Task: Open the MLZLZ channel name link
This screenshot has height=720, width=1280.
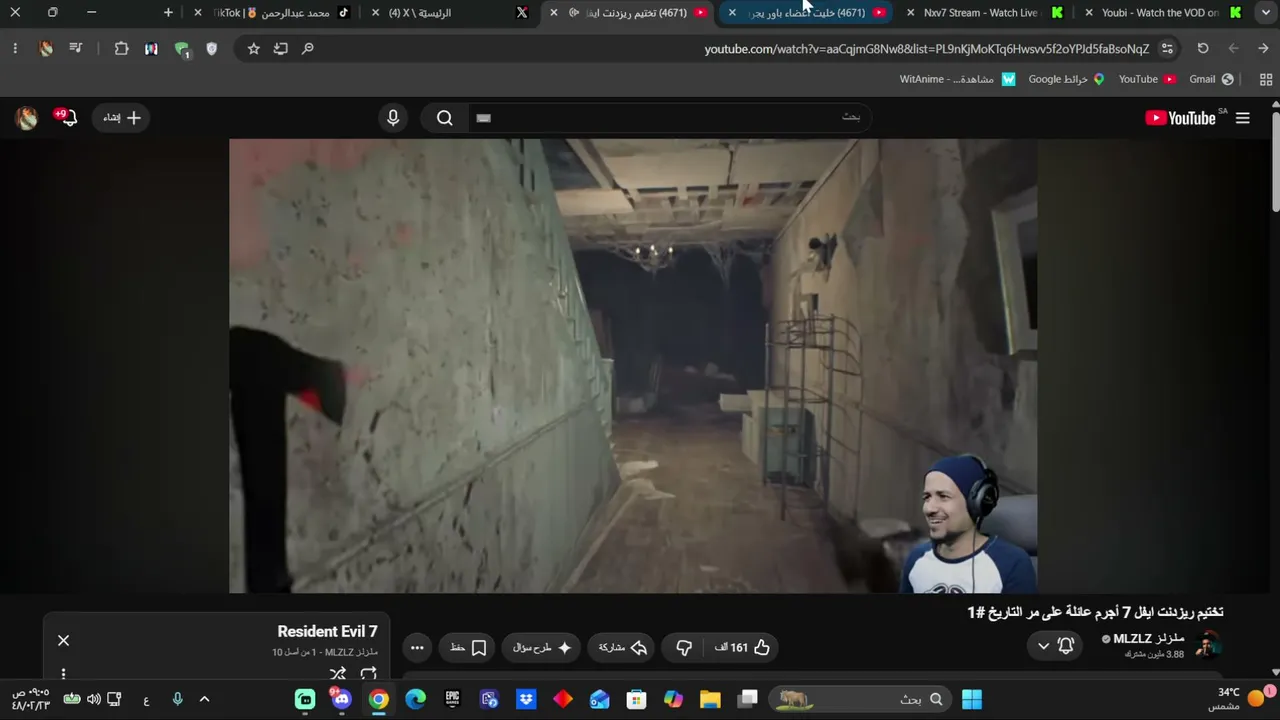Action: click(1148, 638)
